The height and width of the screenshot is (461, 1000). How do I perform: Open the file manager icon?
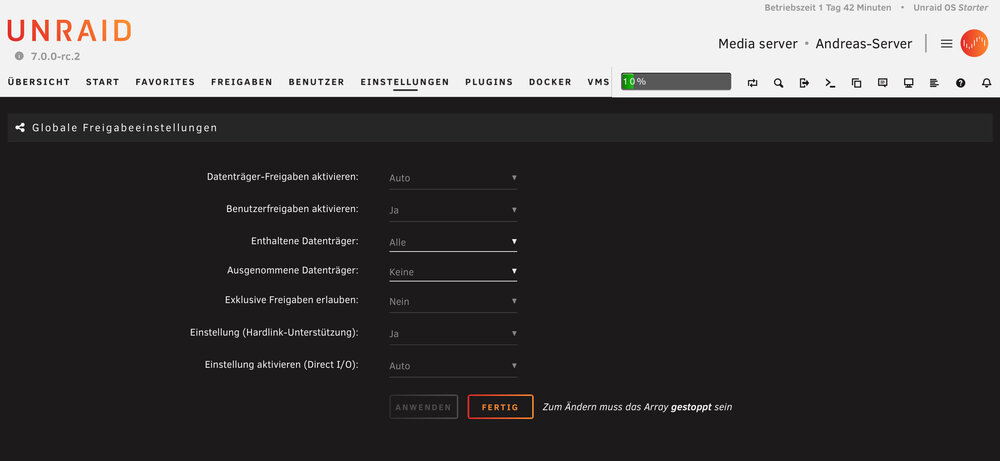click(x=857, y=83)
